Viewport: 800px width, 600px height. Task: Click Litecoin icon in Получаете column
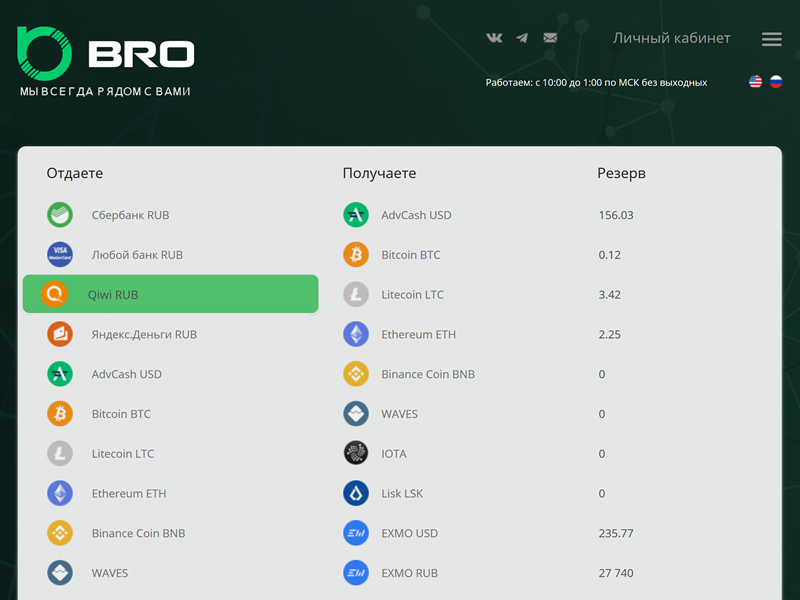click(x=356, y=294)
